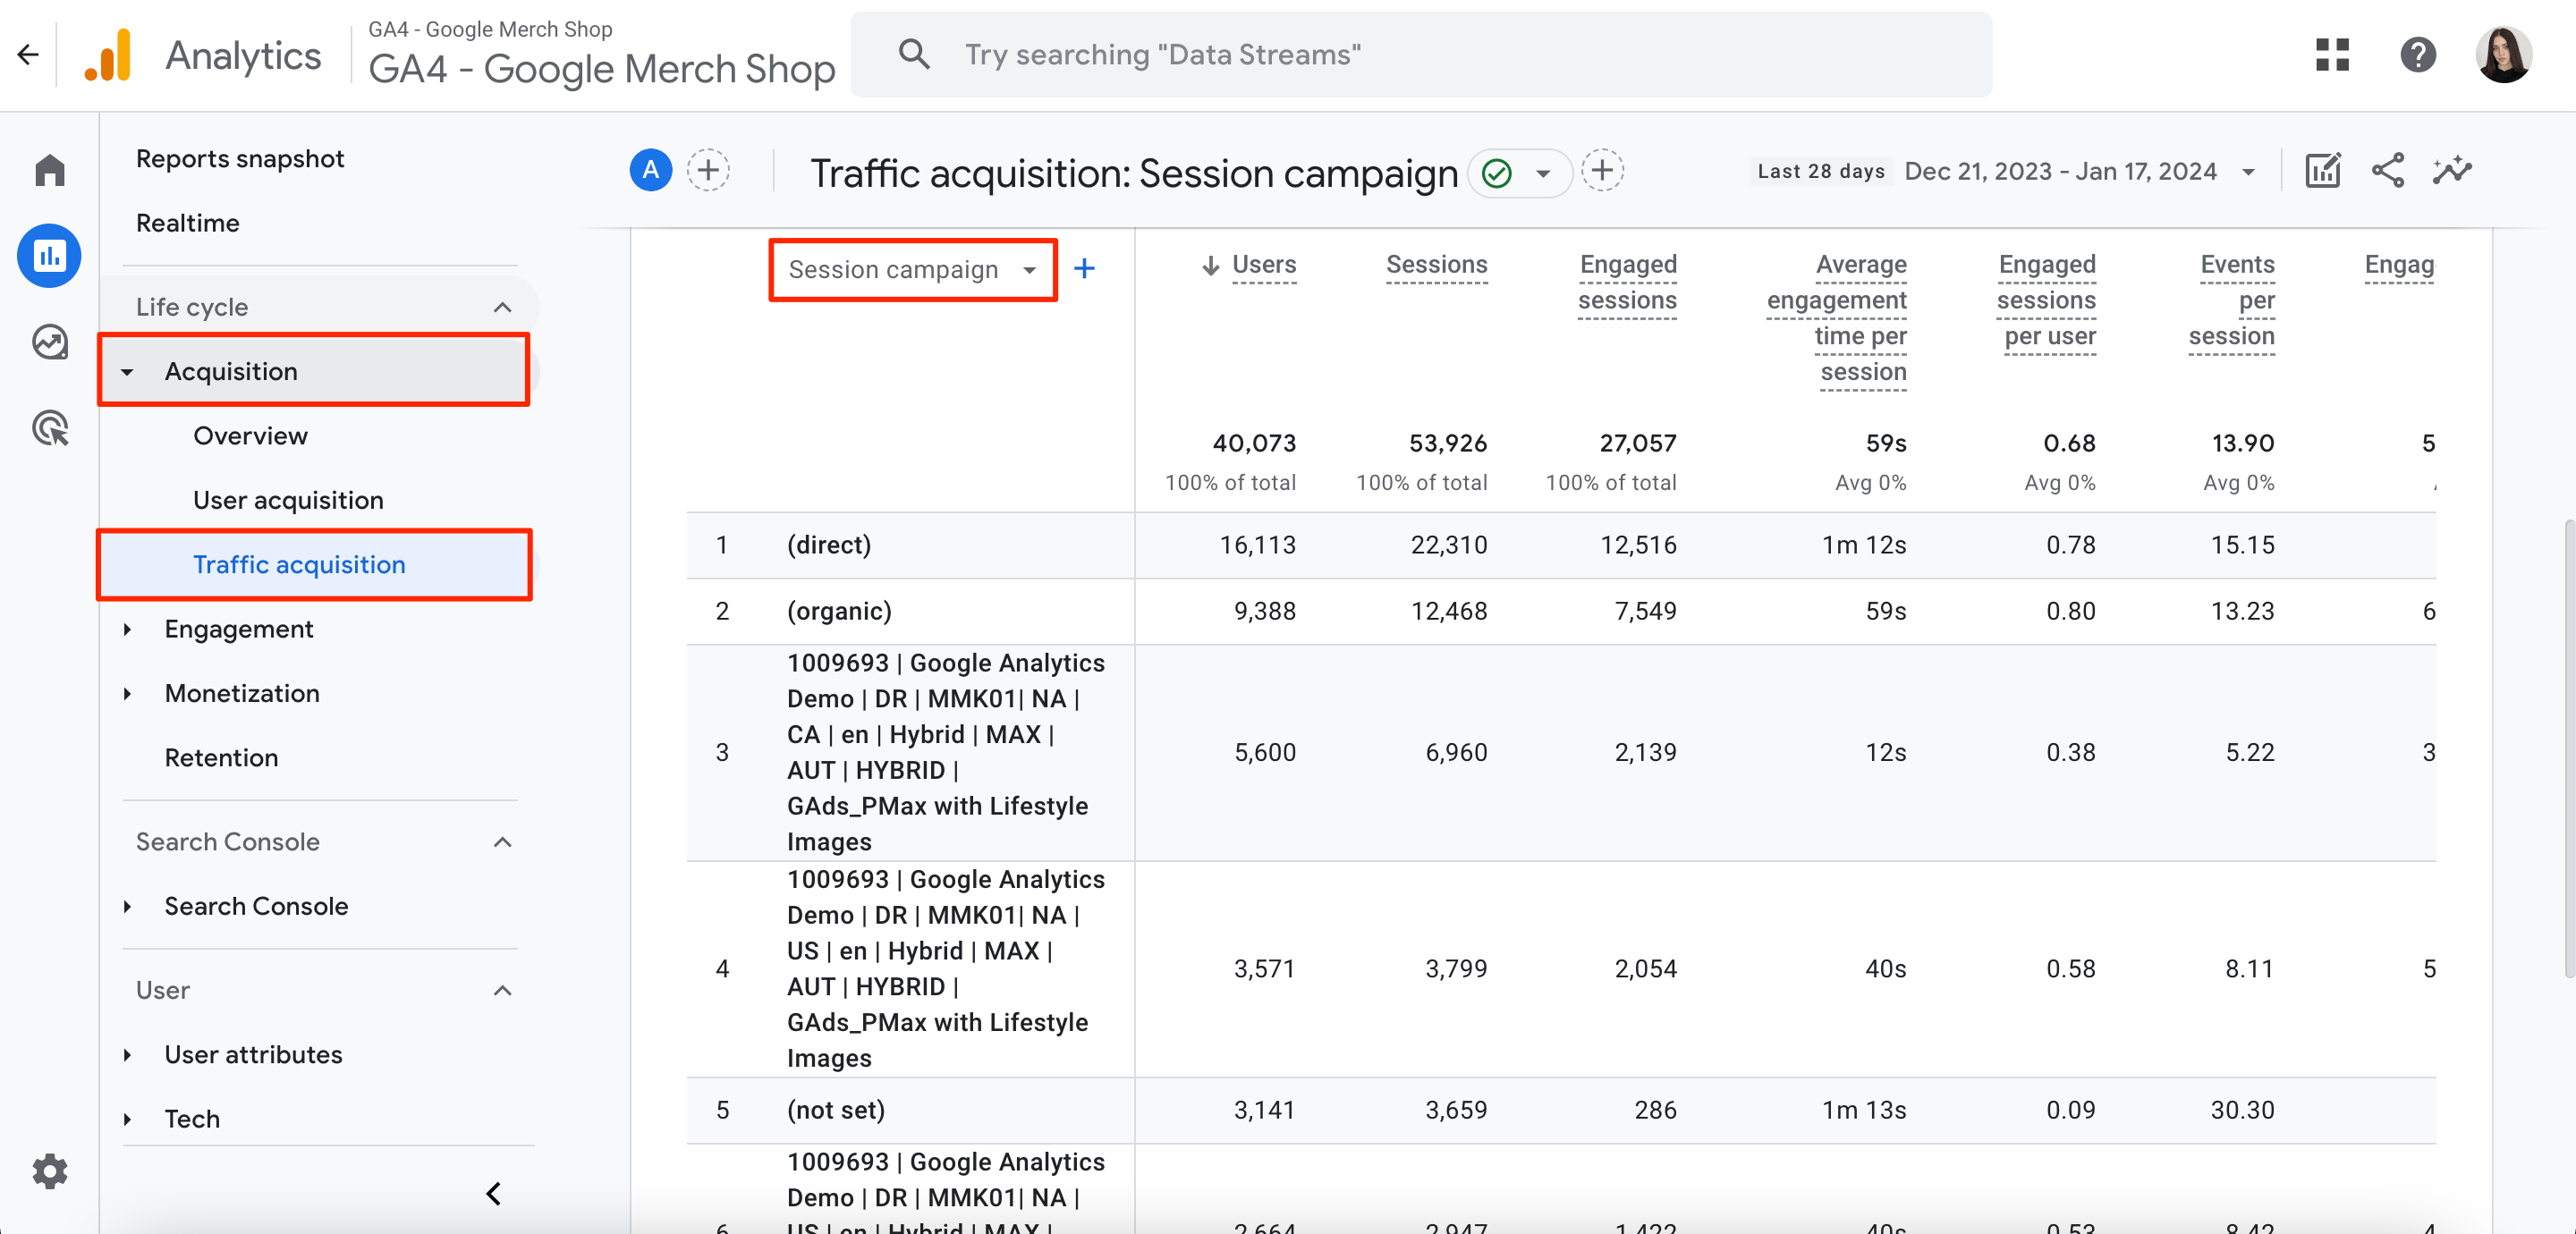The width and height of the screenshot is (2576, 1234).
Task: Add filter with plus next to title
Action: point(1602,170)
